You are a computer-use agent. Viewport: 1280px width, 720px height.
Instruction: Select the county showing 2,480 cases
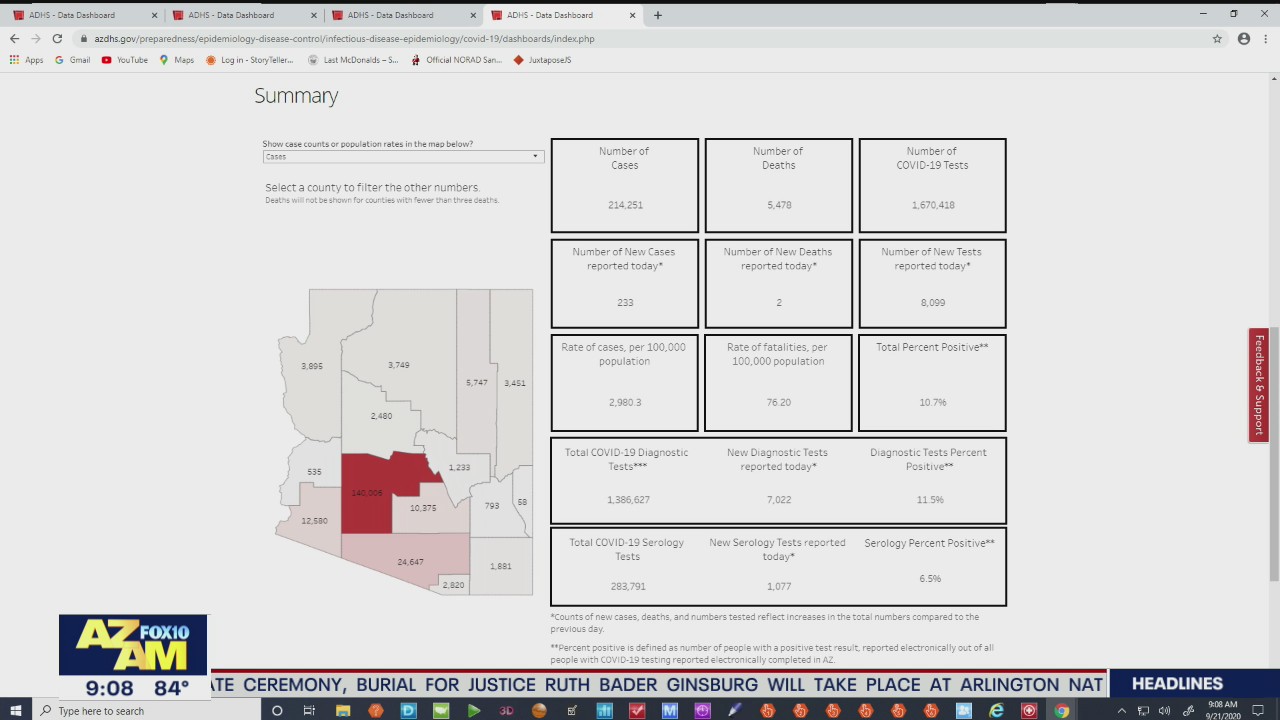381,415
